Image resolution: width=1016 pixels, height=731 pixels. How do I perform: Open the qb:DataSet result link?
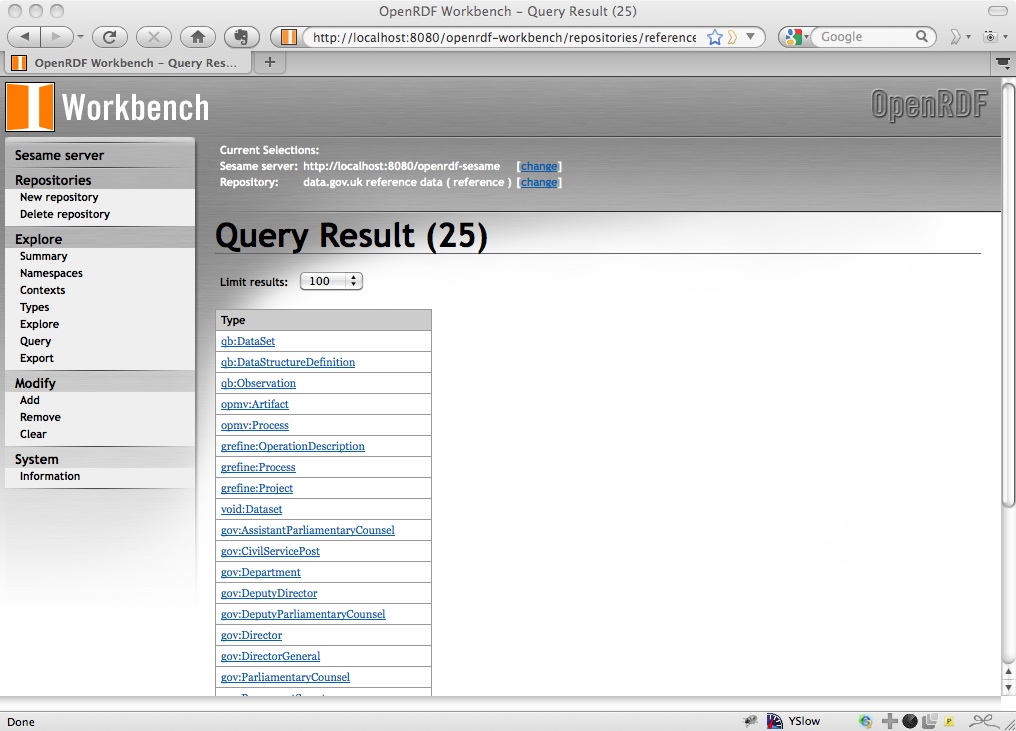pos(248,341)
